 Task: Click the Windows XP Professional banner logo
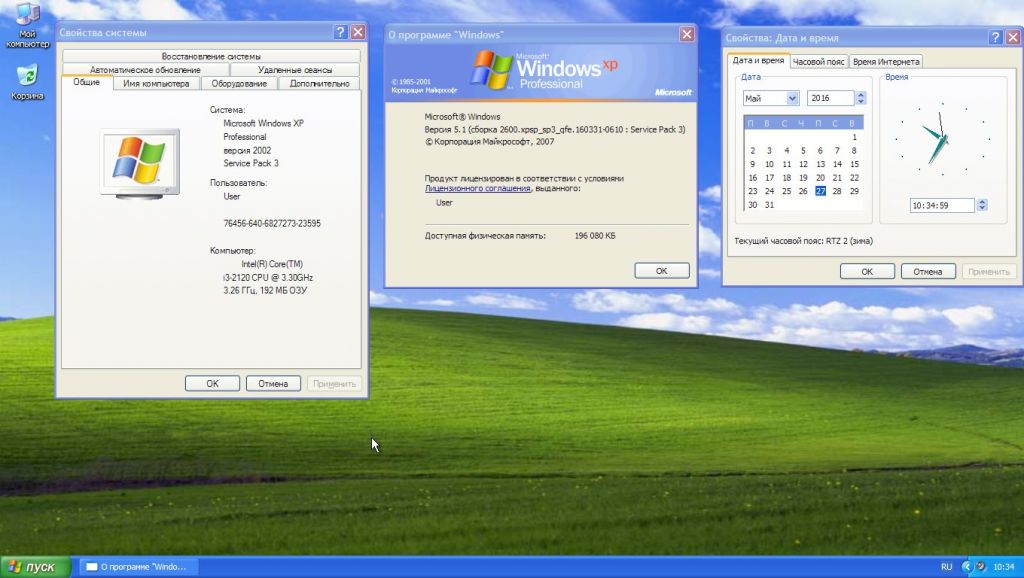(x=544, y=70)
